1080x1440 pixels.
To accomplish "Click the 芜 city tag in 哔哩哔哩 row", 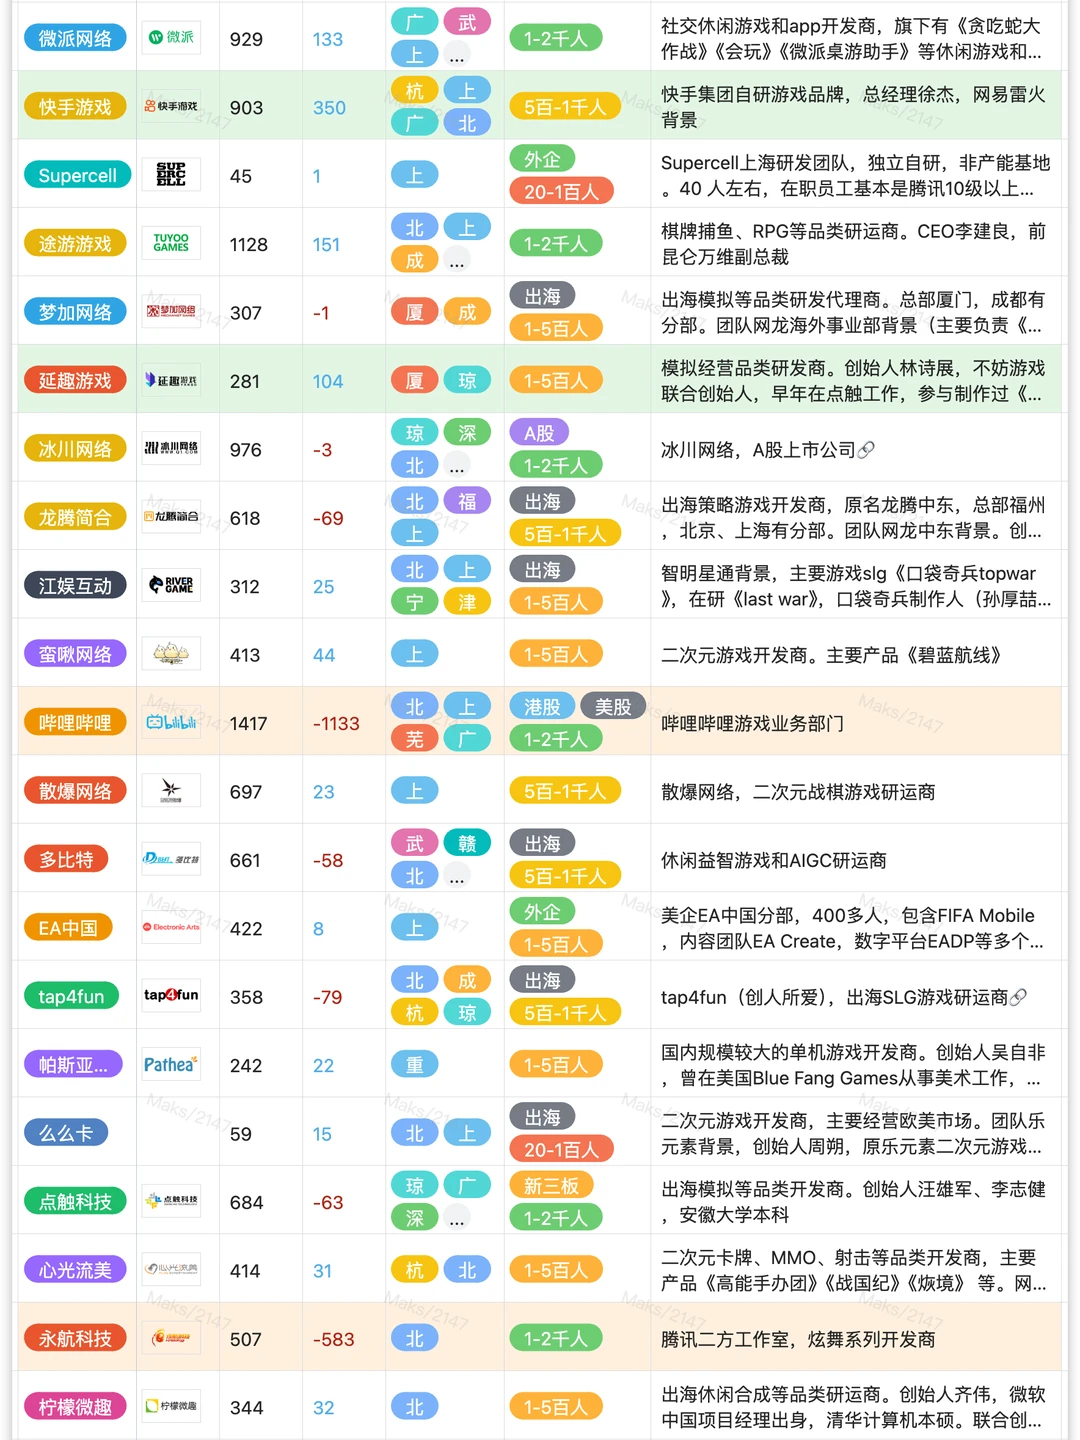I will click(415, 739).
